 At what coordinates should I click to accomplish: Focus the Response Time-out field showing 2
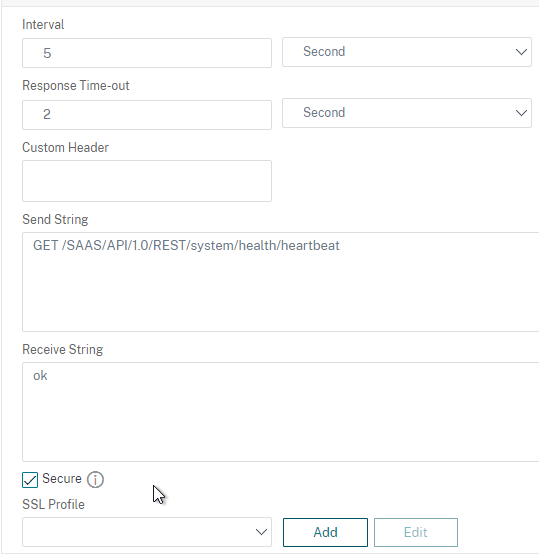click(x=147, y=115)
